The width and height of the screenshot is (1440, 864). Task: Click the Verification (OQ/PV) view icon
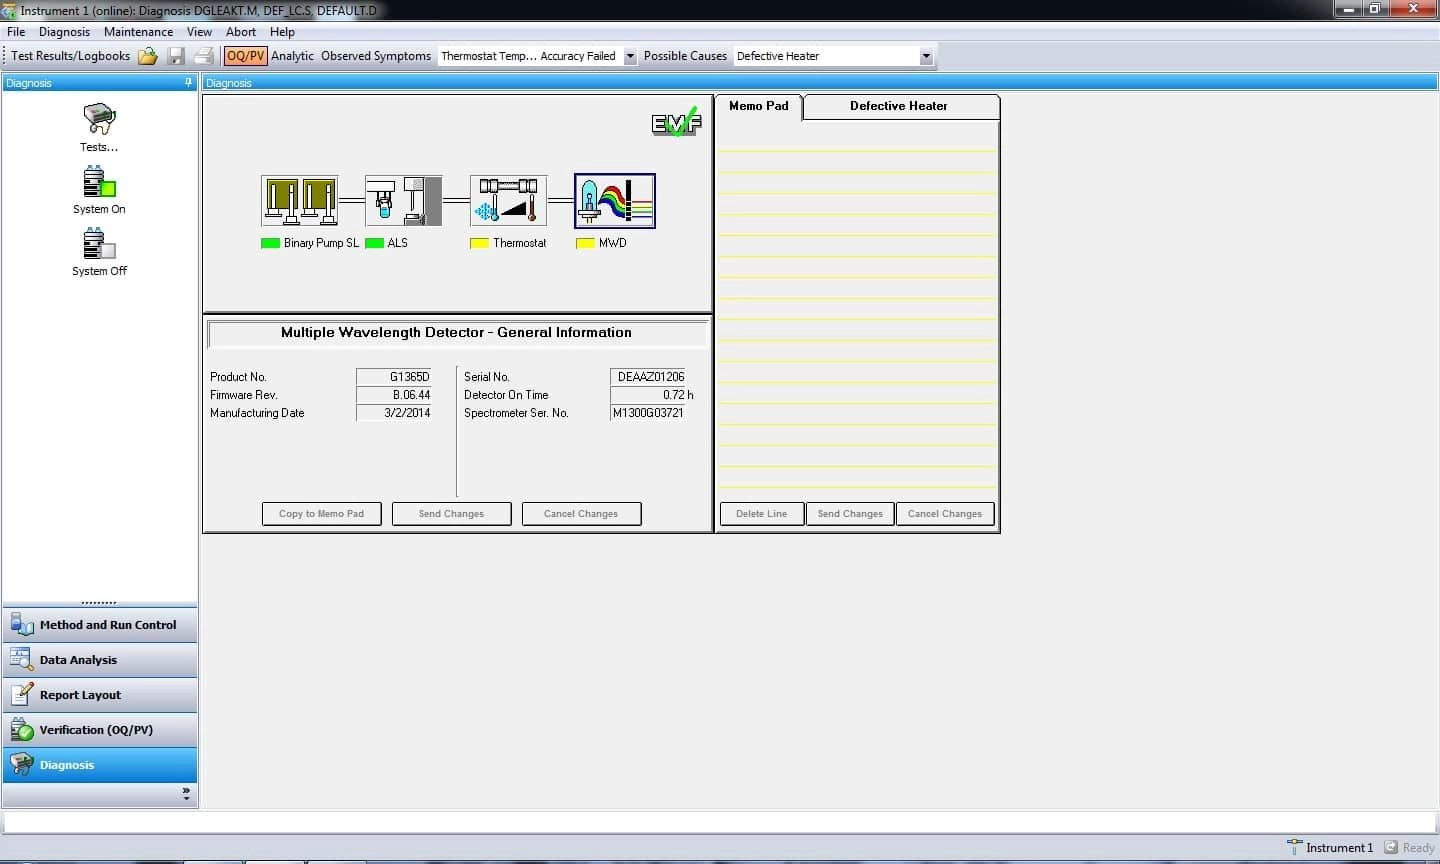coord(22,730)
